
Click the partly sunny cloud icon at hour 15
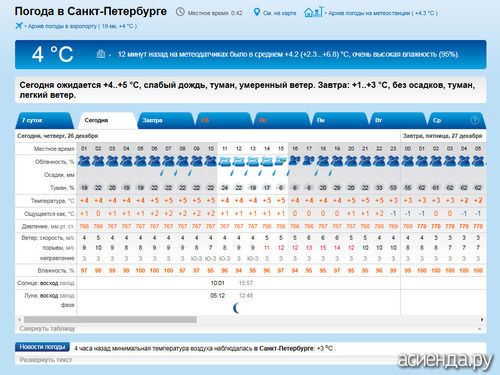281,161
